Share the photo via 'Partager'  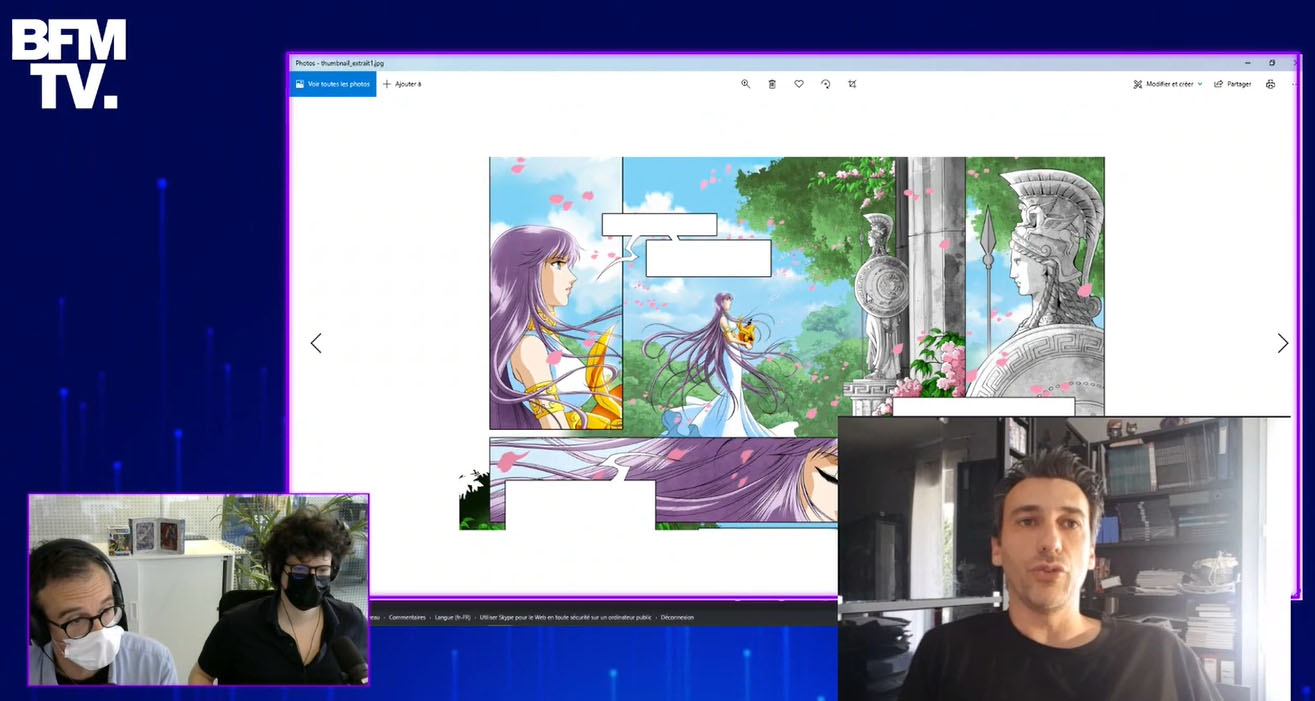(1233, 84)
